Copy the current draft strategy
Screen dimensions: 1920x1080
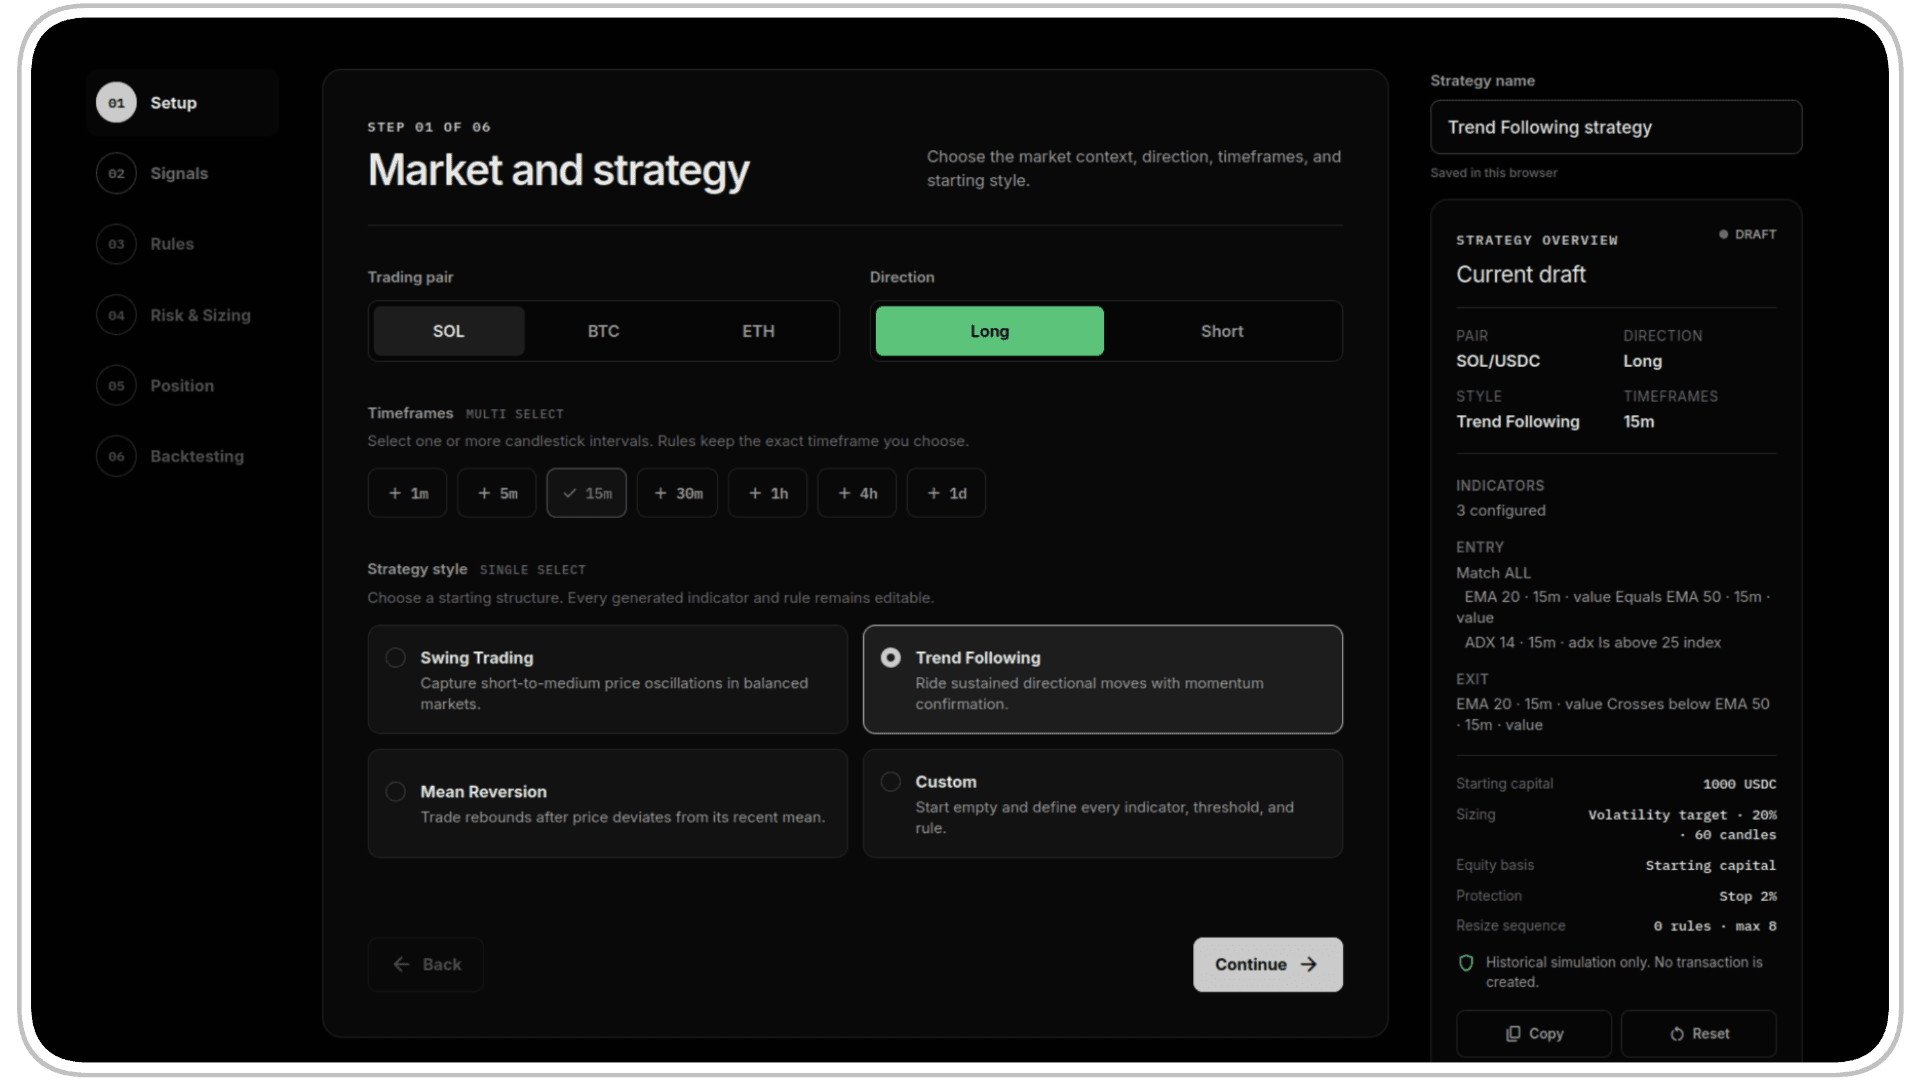1534,1034
